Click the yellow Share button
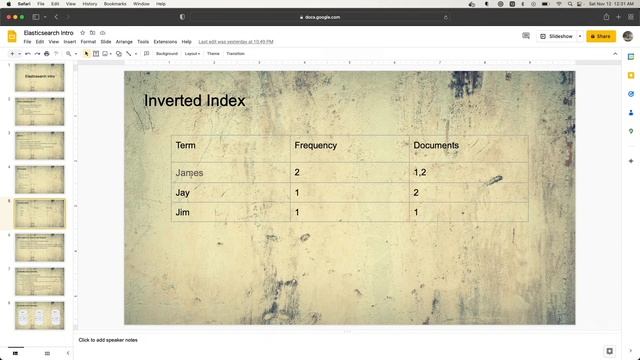This screenshot has height=360, width=640. 601,36
